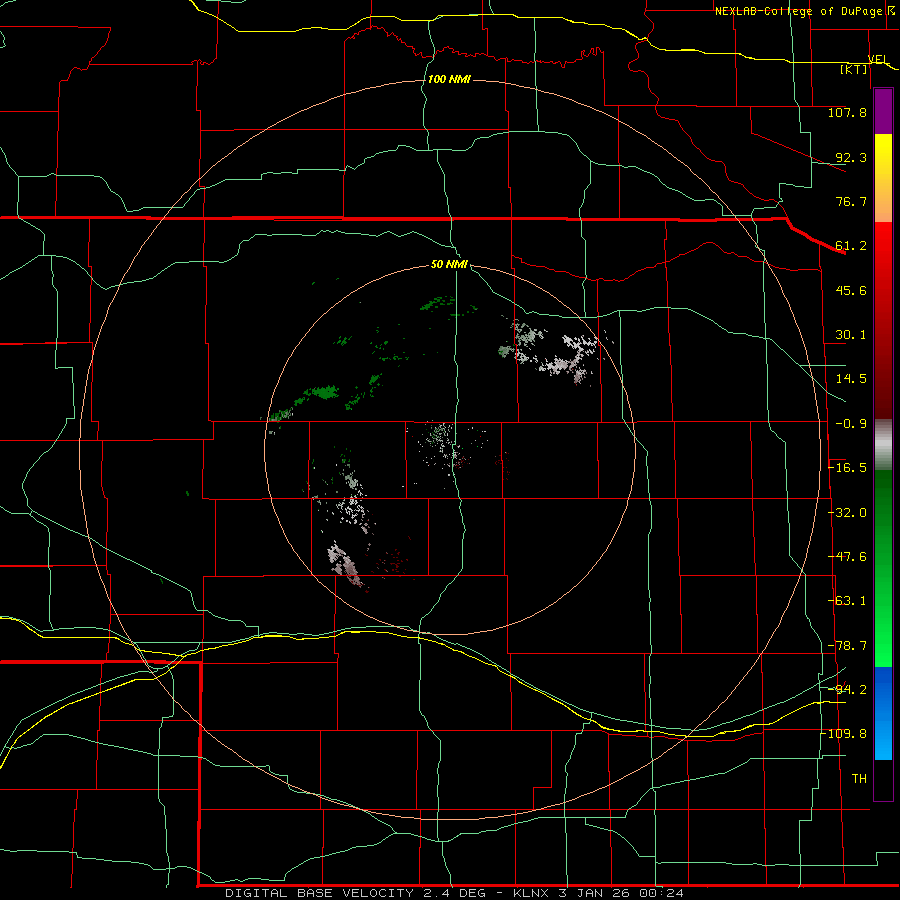The width and height of the screenshot is (900, 900).
Task: Click the -63.1 velocity scale value
Action: tap(847, 601)
